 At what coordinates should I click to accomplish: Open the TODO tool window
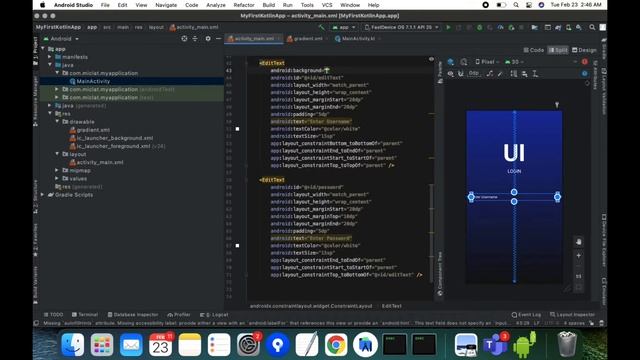pyautogui.click(x=53, y=315)
